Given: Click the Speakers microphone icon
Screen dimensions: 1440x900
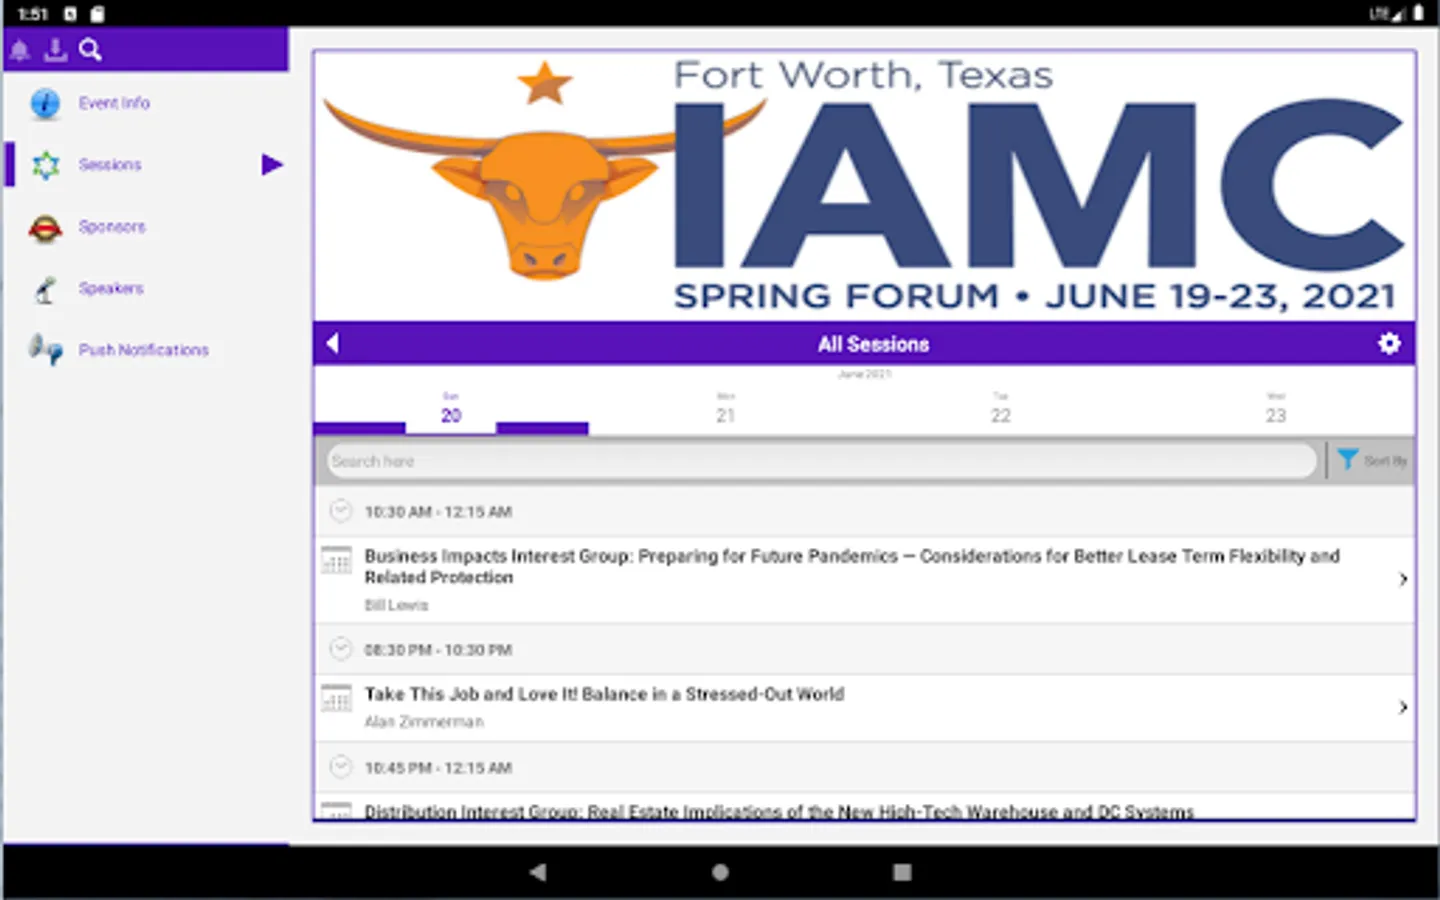Looking at the screenshot, I should (x=45, y=290).
